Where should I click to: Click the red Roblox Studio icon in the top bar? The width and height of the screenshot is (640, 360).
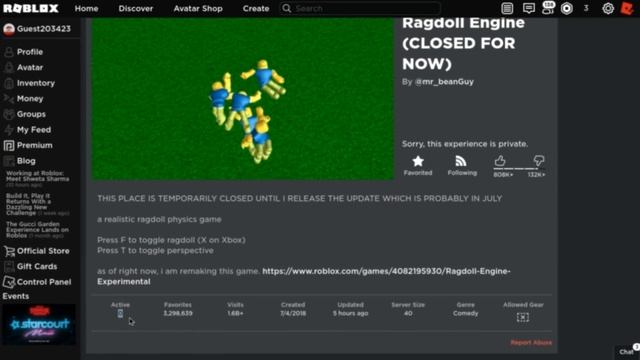click(627, 8)
